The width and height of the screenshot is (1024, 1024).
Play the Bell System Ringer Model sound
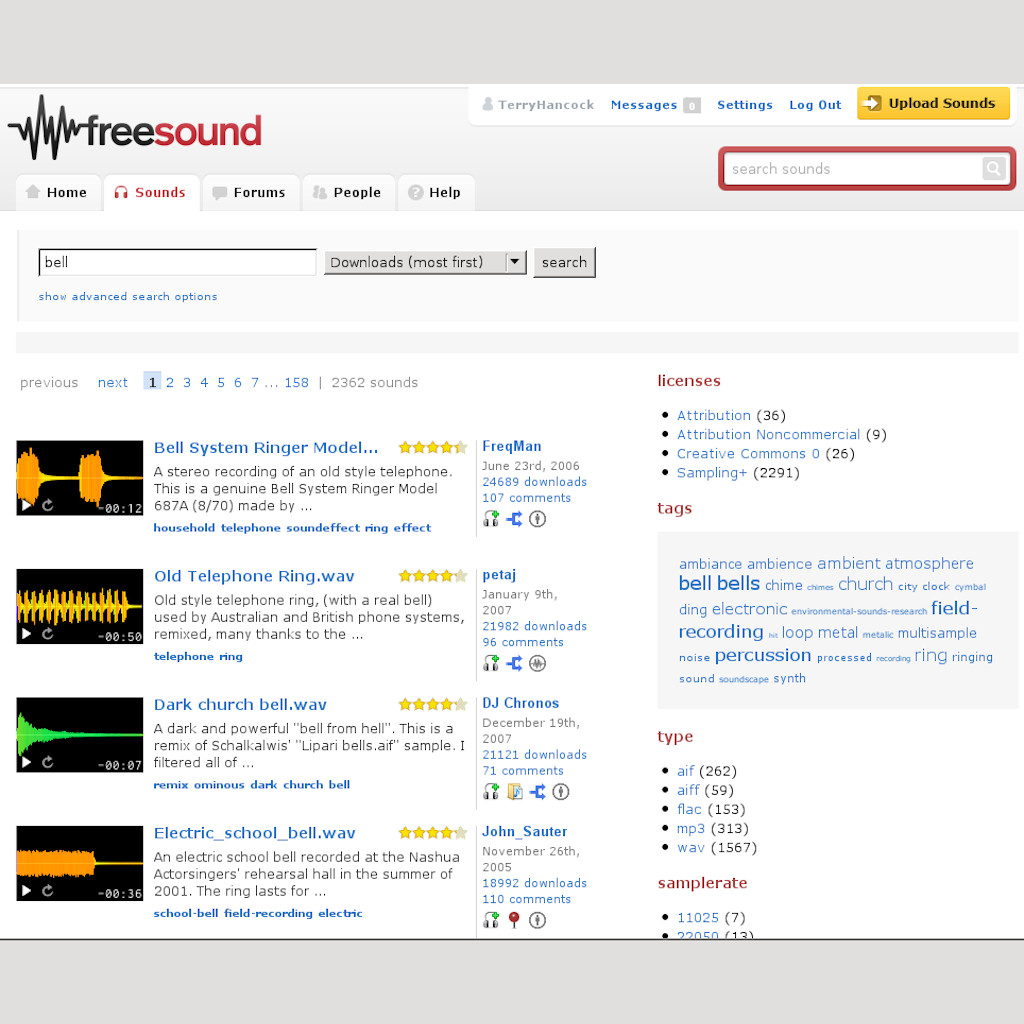(27, 506)
